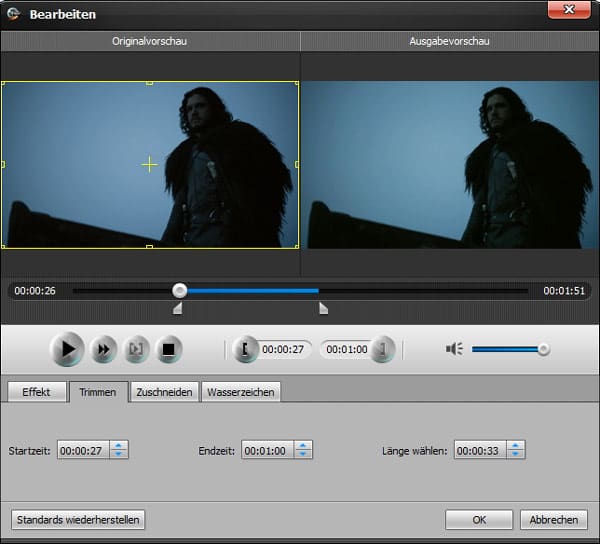The image size is (600, 544).
Task: Start video playback with the Play button
Action: coord(67,349)
